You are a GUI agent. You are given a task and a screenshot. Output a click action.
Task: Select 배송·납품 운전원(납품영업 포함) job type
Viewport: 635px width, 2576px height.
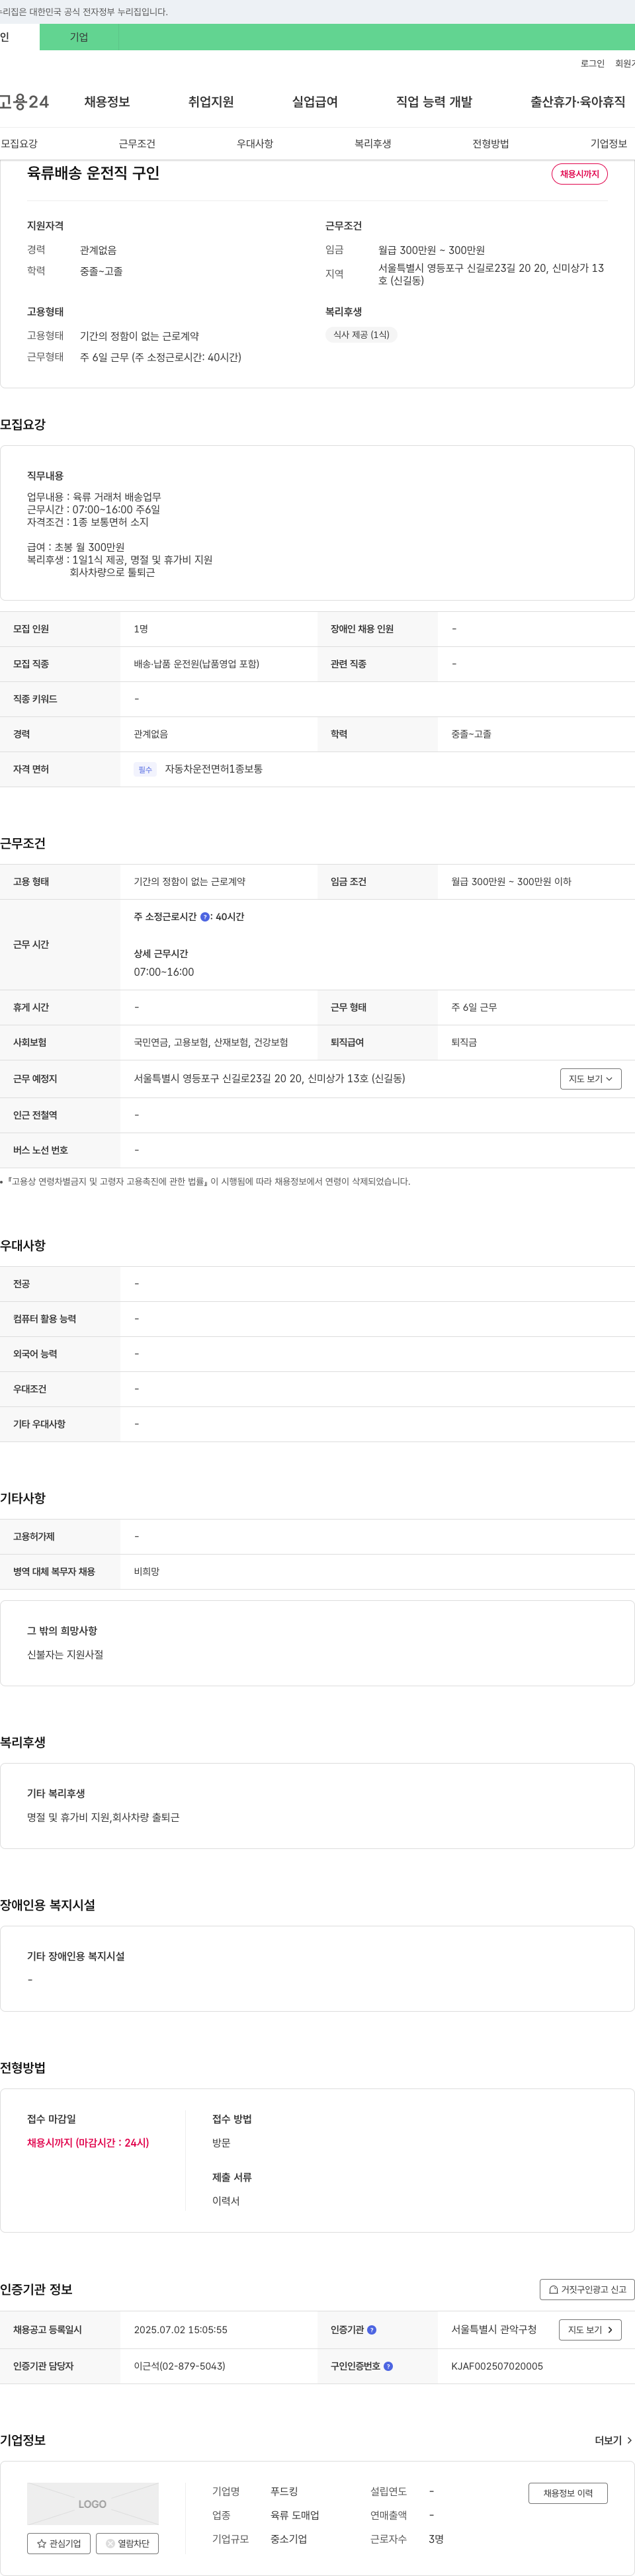point(197,664)
